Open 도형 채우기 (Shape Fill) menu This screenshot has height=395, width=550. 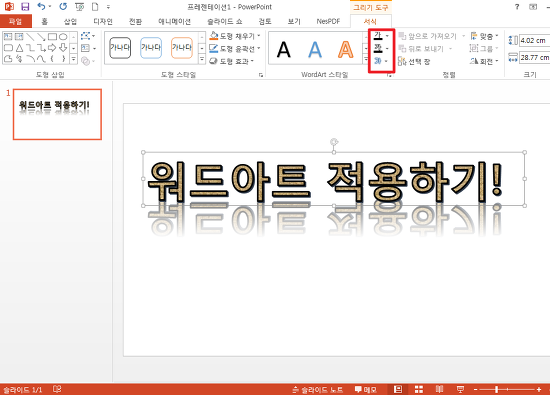coord(235,36)
